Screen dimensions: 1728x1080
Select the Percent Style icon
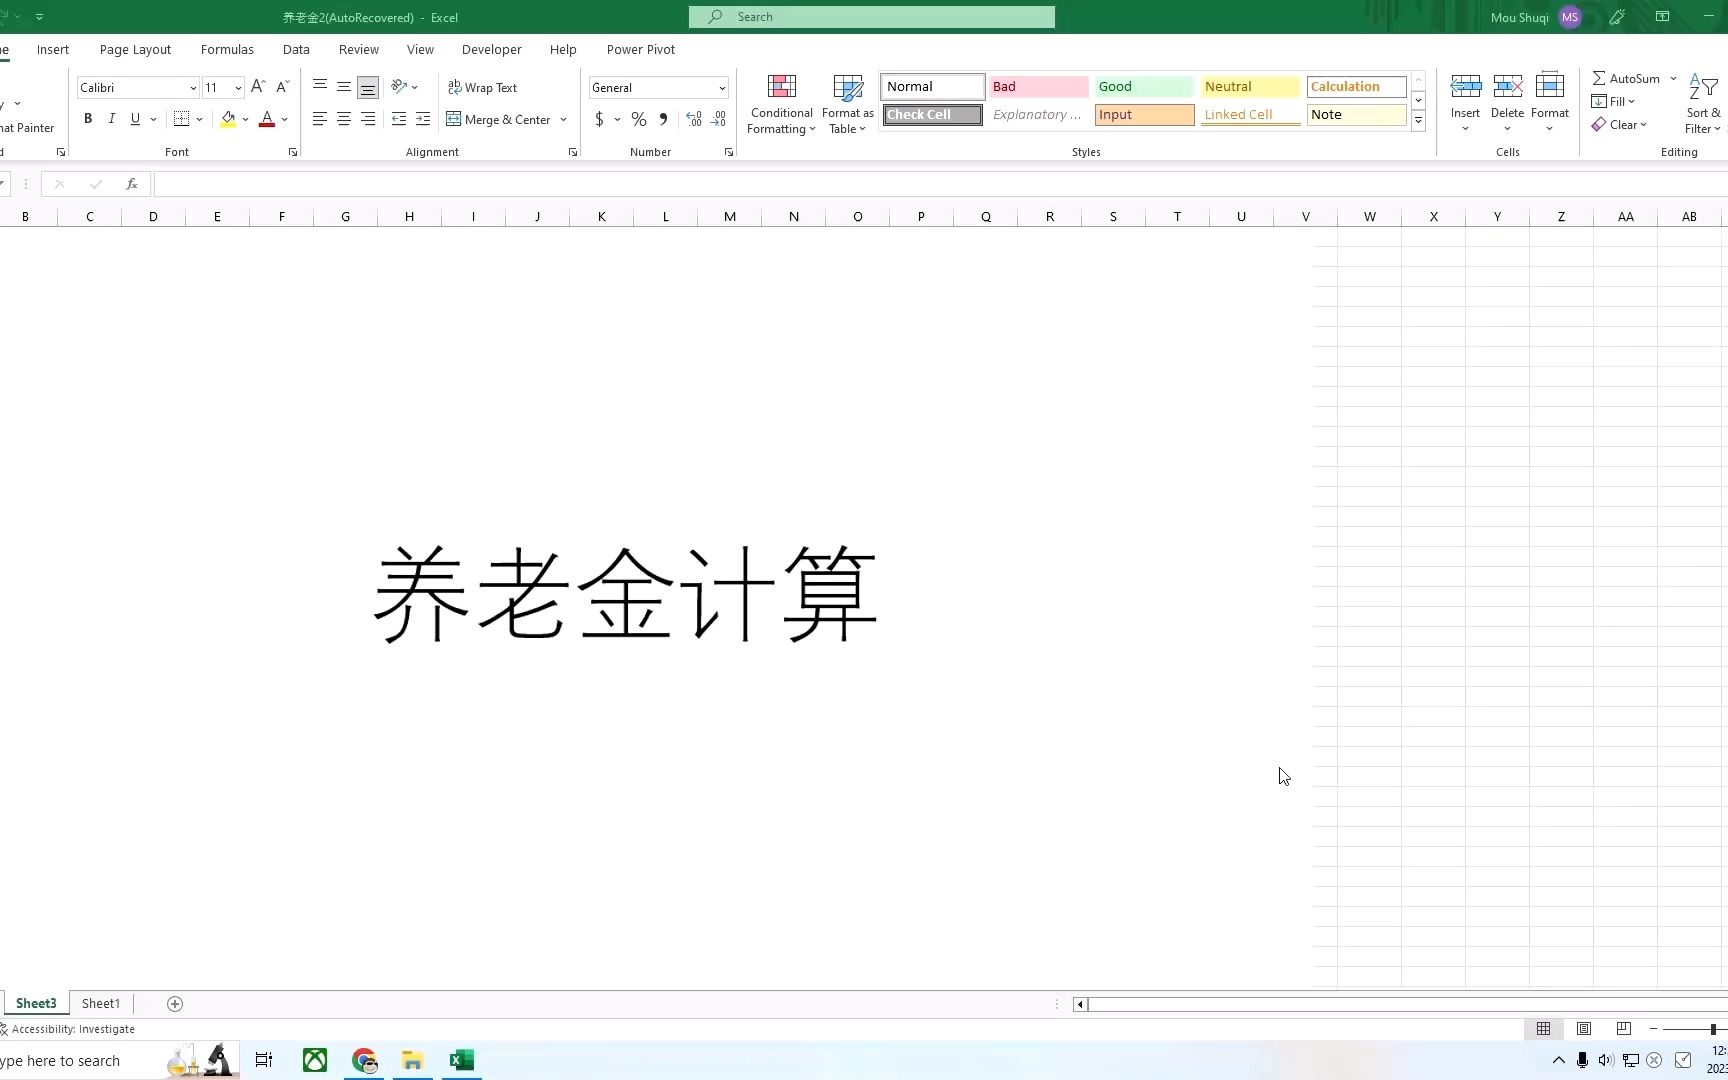tap(639, 119)
